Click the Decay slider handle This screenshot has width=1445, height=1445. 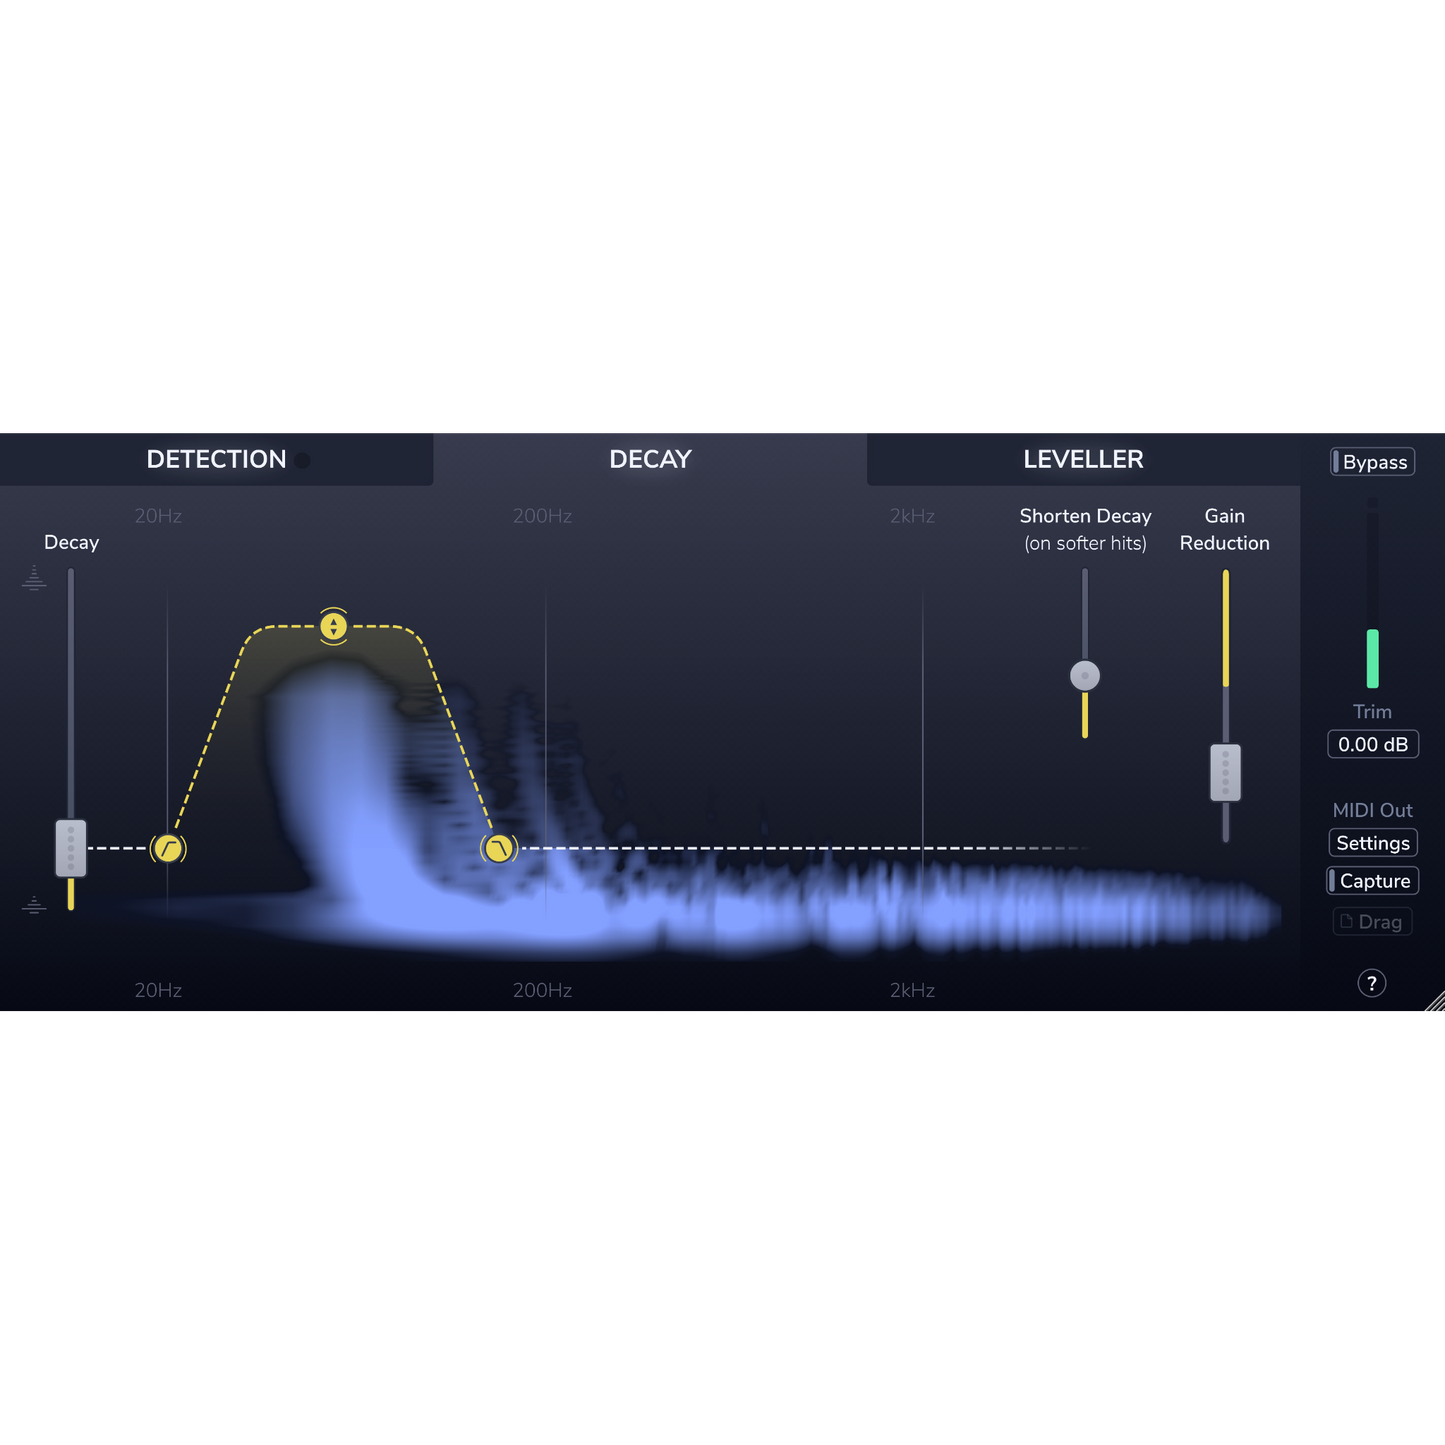click(x=71, y=848)
